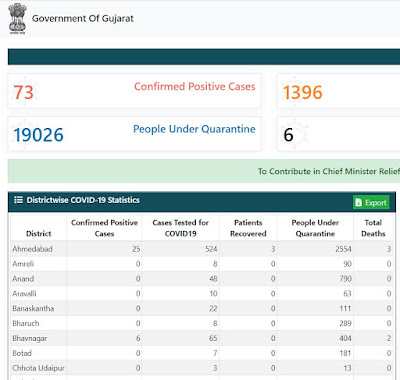400x380 pixels.
Task: Click the Total Deaths column header
Action: (x=373, y=228)
